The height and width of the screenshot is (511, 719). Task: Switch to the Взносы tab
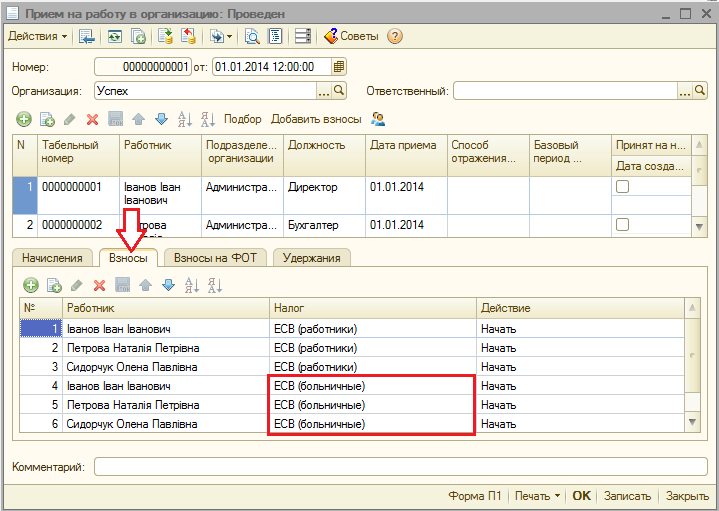[128, 258]
